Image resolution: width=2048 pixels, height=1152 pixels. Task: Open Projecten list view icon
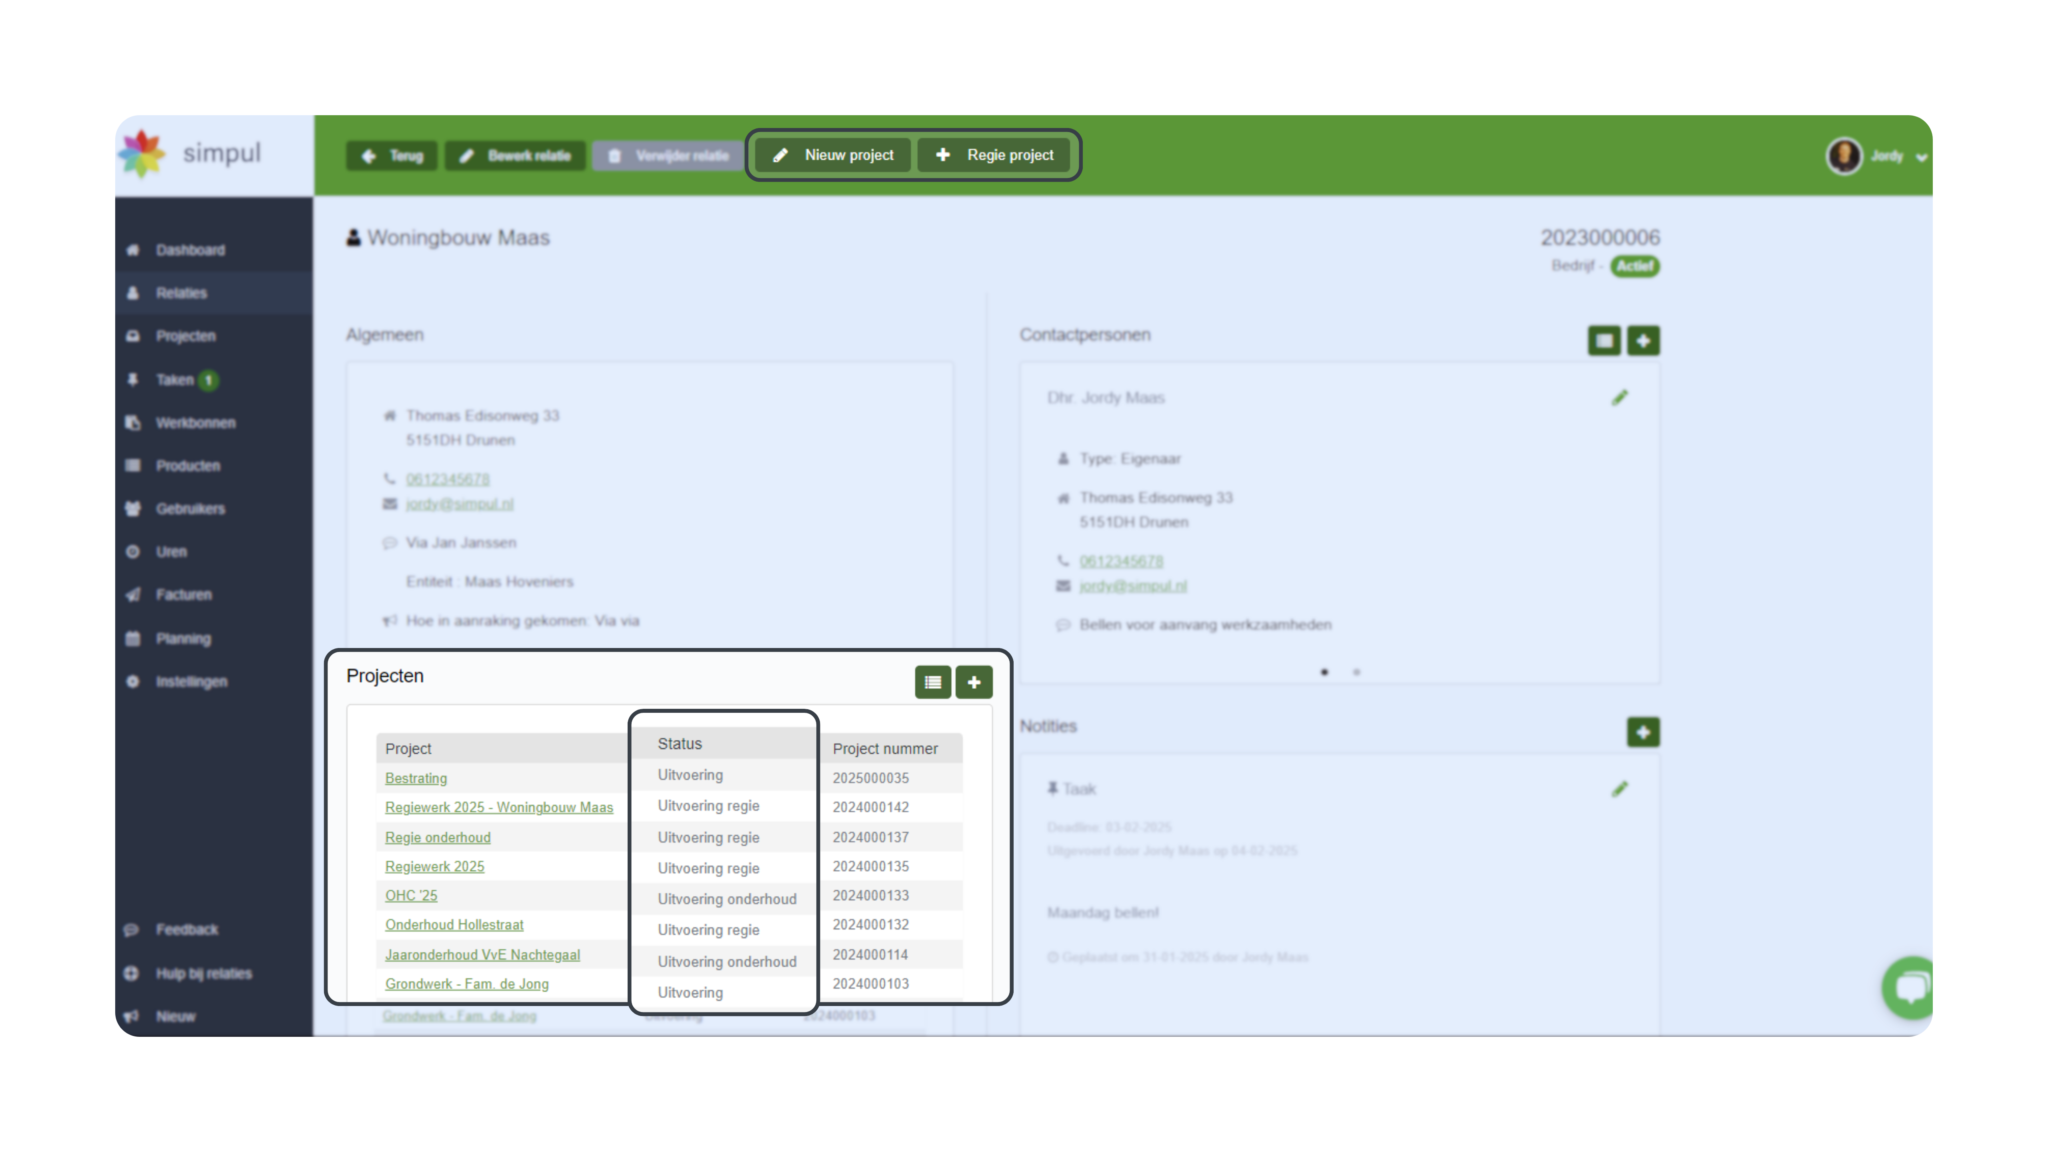[933, 682]
